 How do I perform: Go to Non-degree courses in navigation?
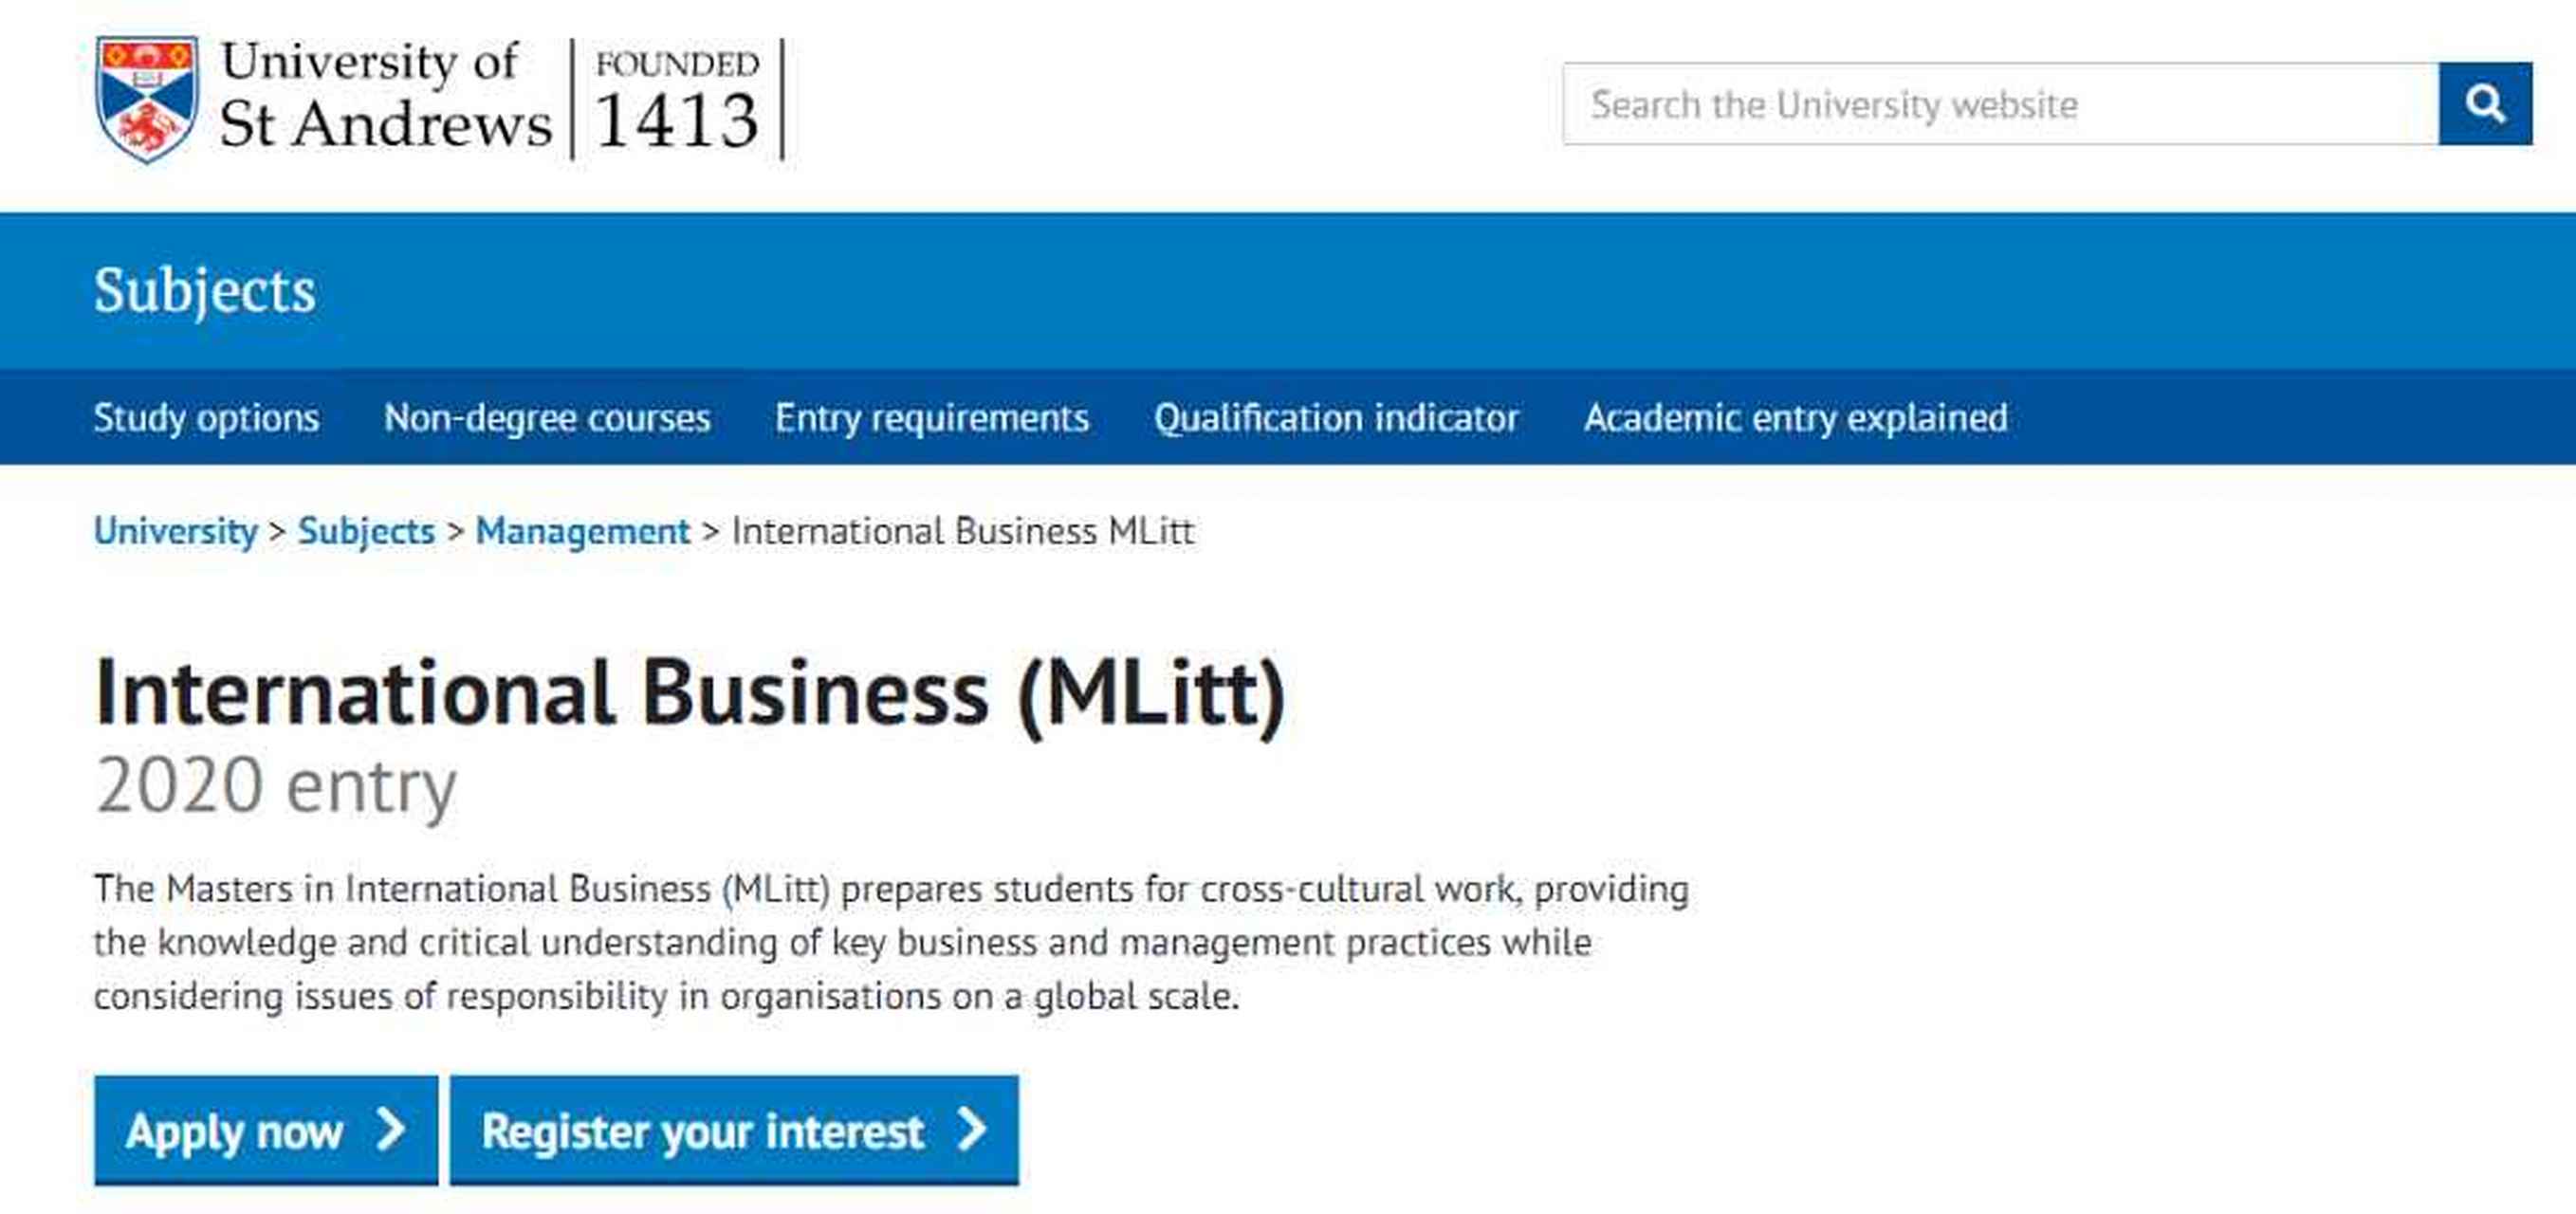coord(547,418)
